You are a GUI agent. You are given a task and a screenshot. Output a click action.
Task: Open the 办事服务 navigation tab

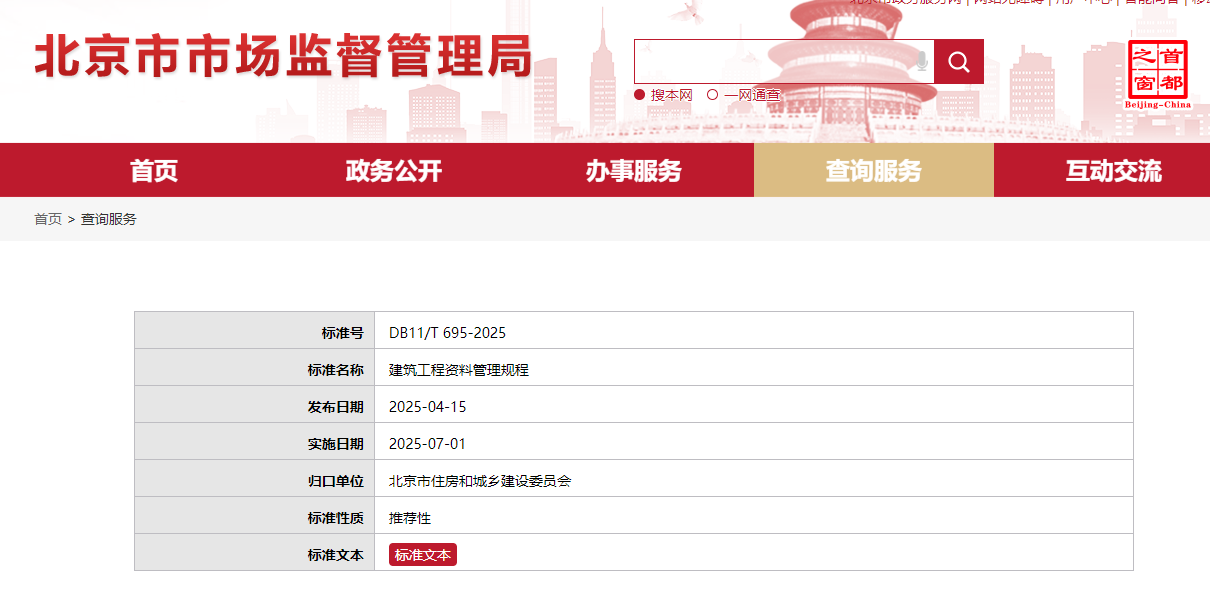[634, 171]
